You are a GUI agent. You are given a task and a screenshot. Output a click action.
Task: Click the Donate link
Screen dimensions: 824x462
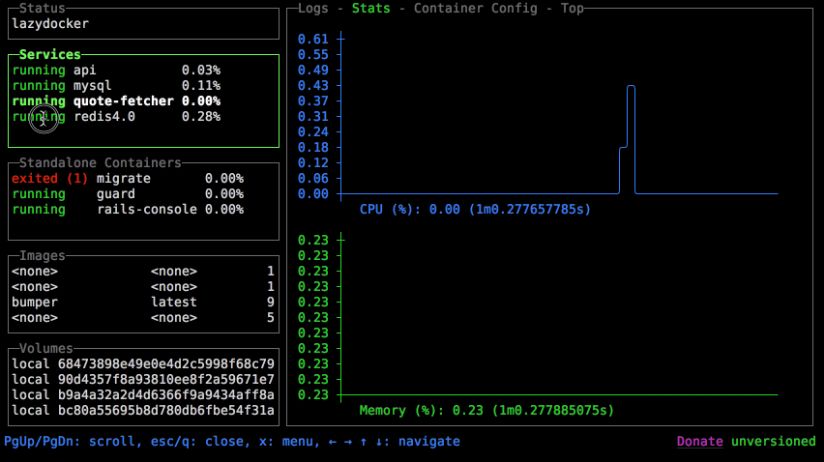(700, 441)
